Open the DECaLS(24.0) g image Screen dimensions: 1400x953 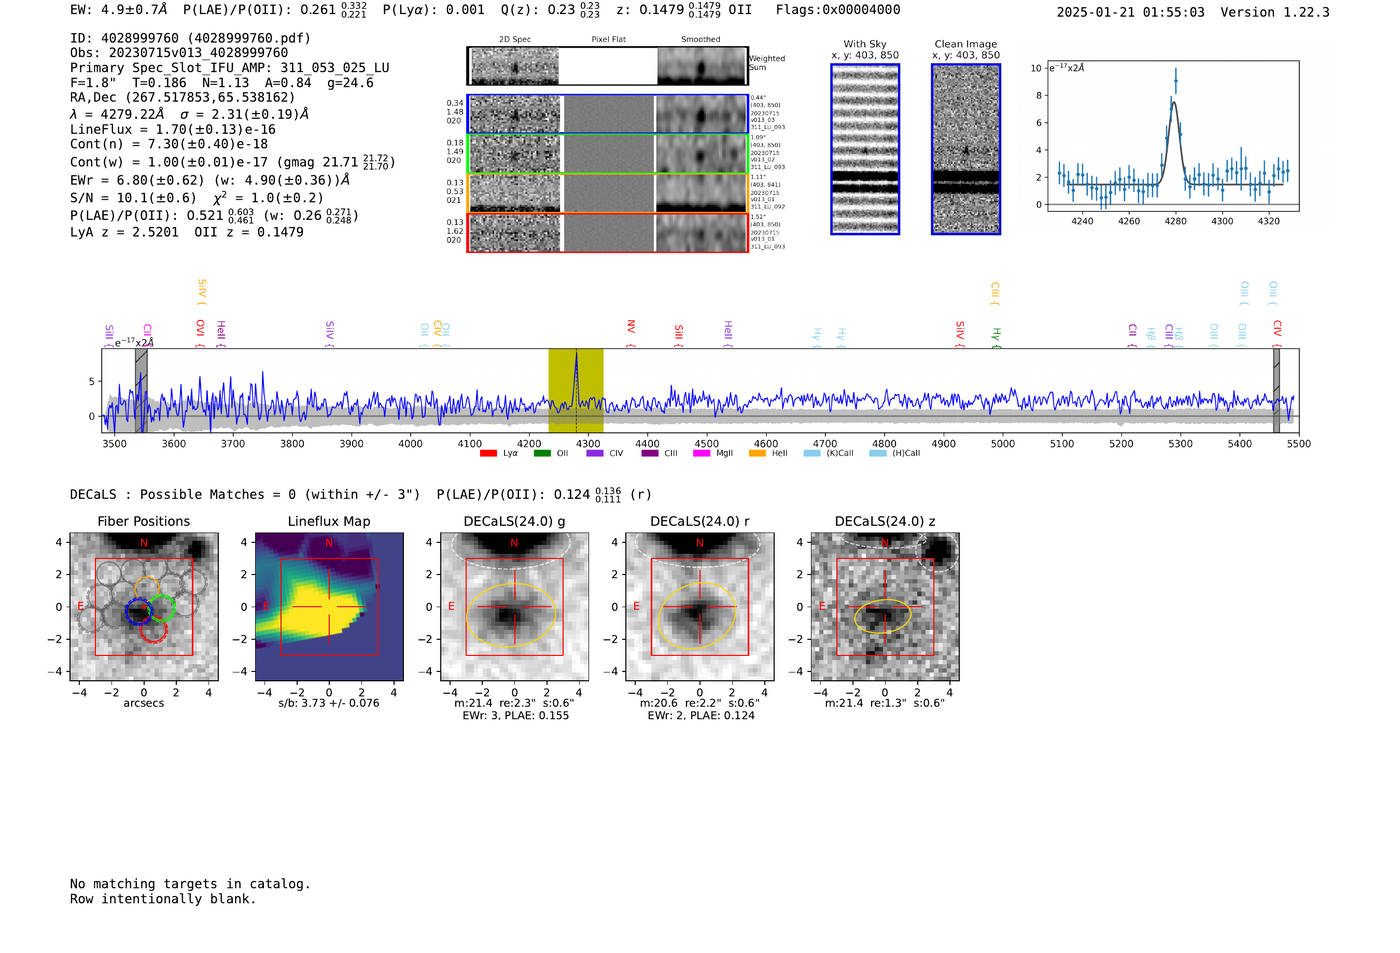(514, 607)
